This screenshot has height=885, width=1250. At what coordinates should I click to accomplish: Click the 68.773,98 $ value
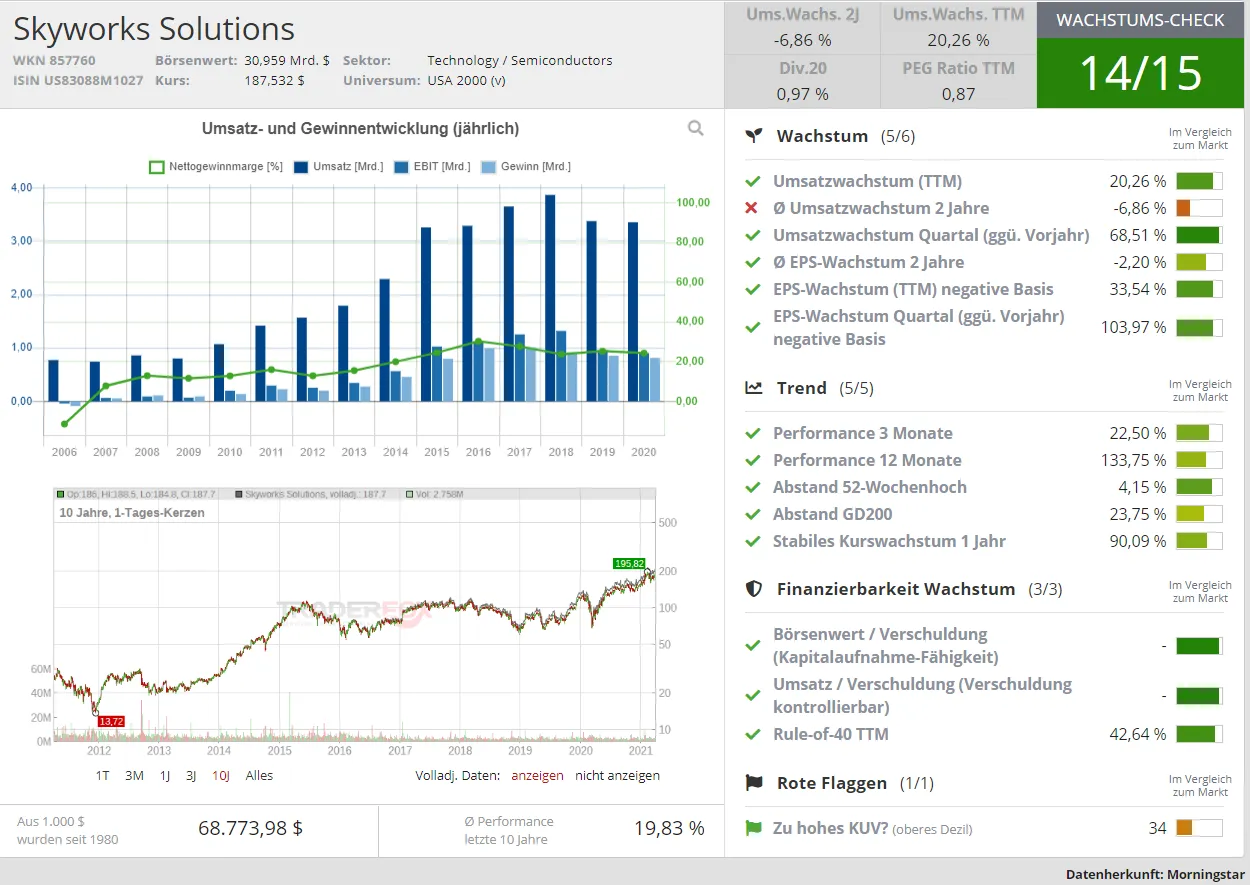pyautogui.click(x=251, y=828)
